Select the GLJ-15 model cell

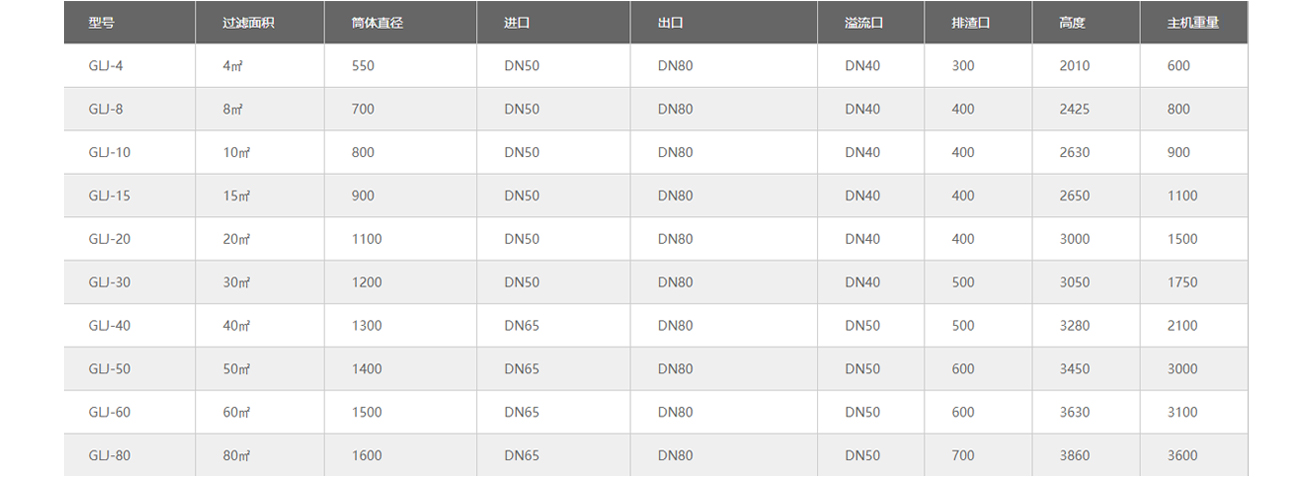pyautogui.click(x=109, y=196)
